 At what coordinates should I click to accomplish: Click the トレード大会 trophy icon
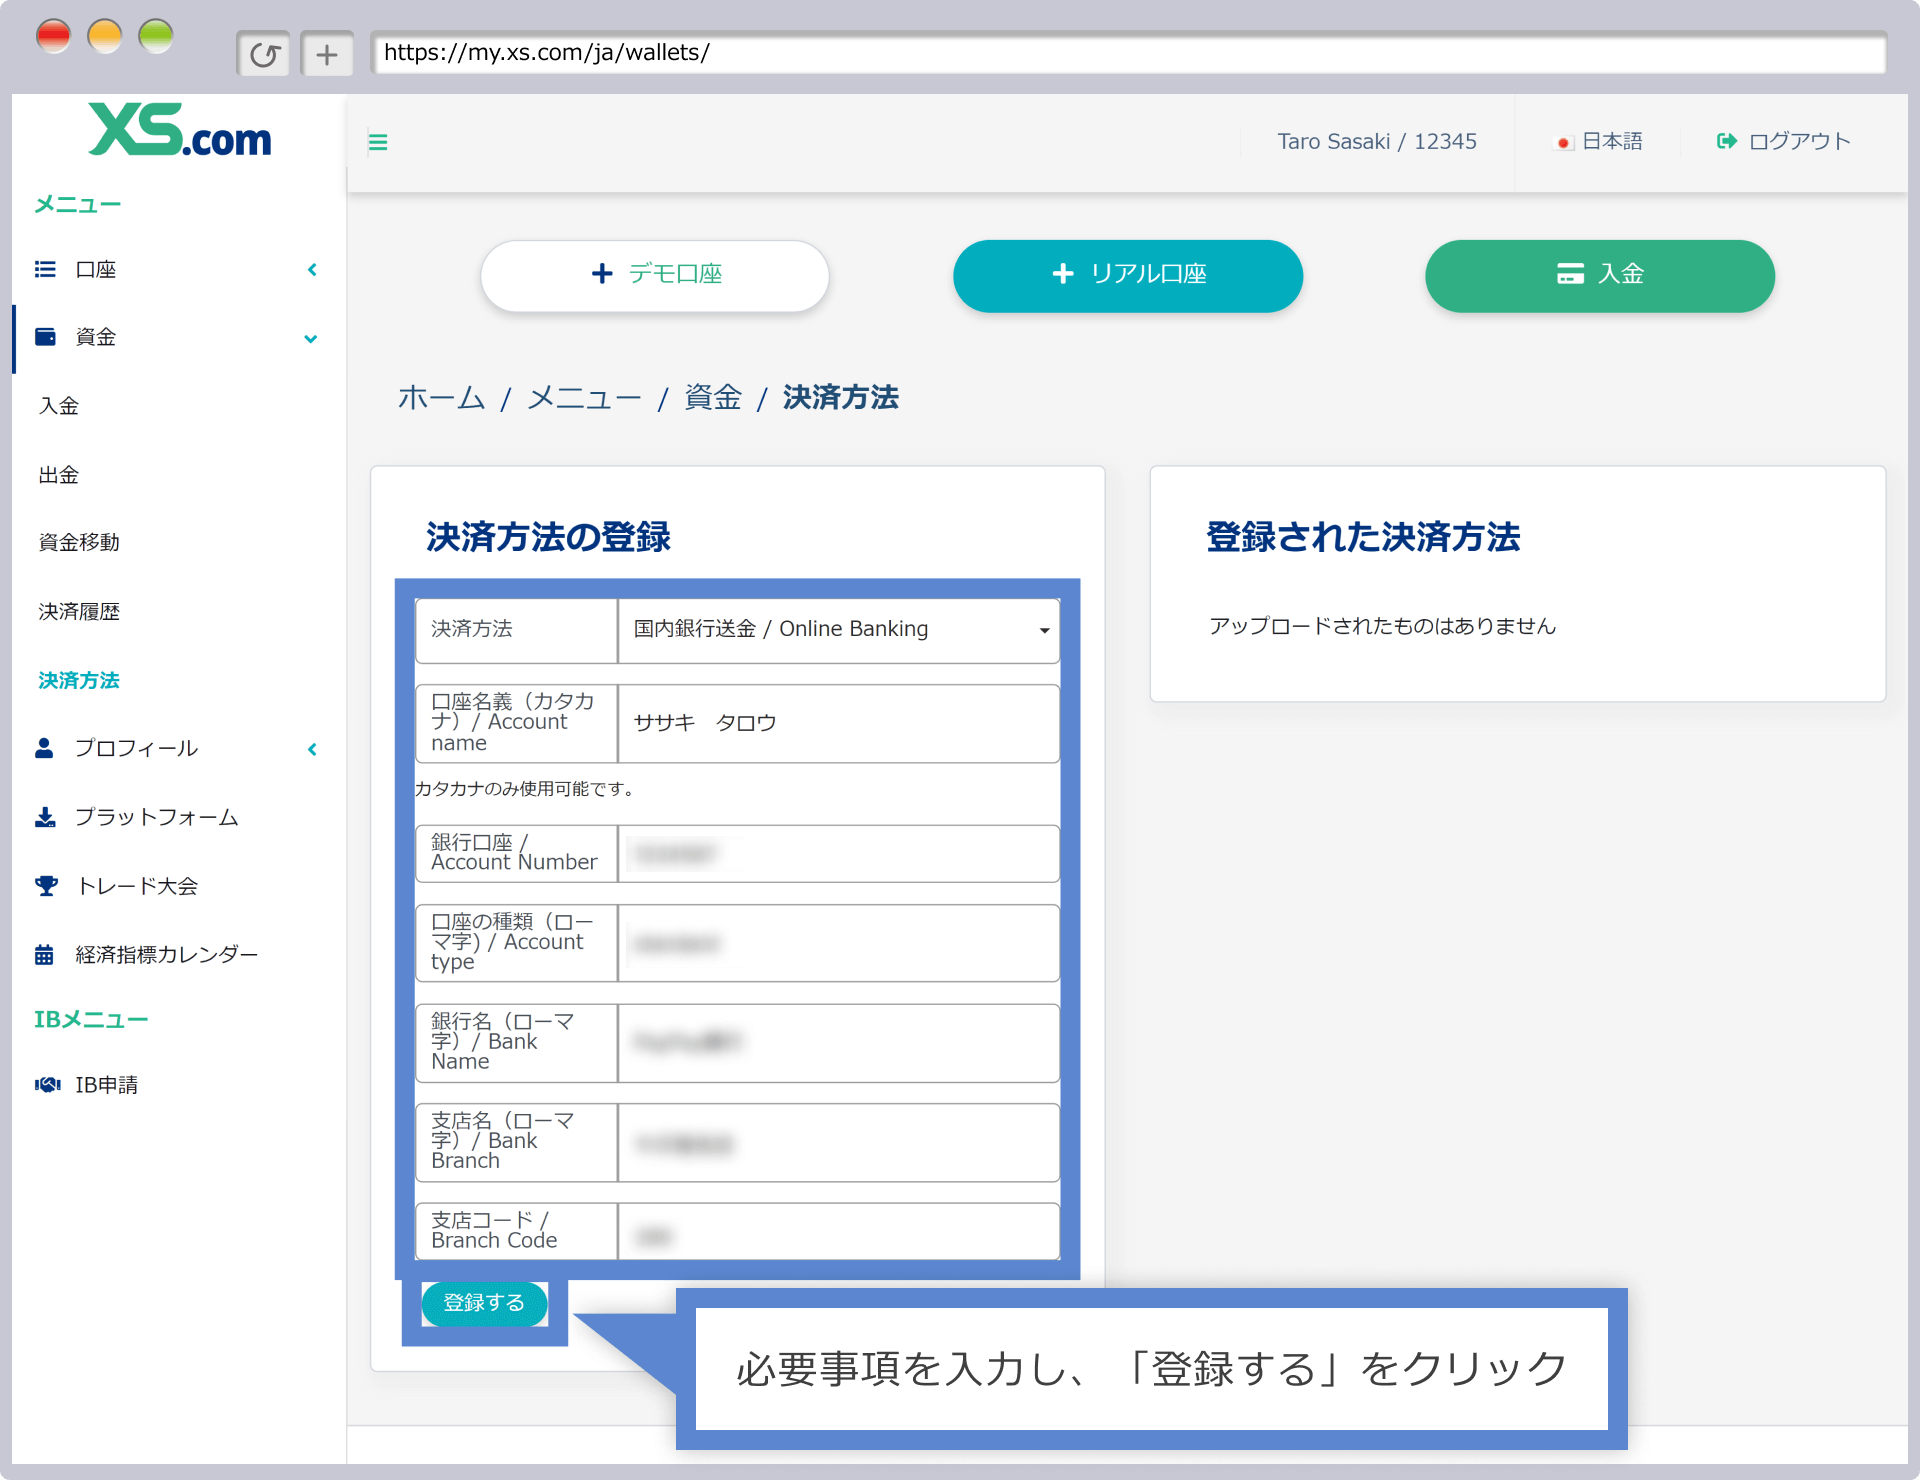tap(46, 886)
